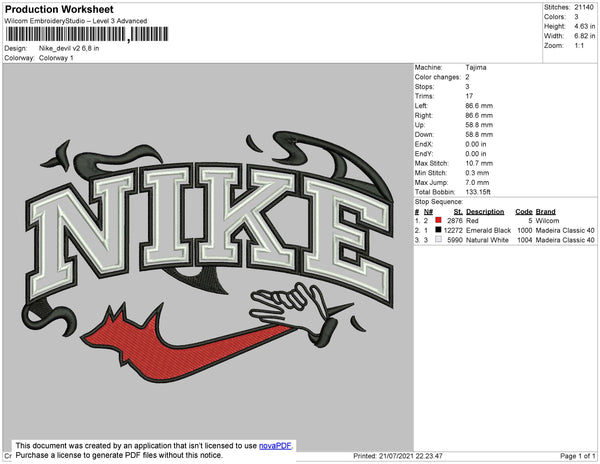The height and width of the screenshot is (464, 600).
Task: Click the novaPDF link
Action: click(x=275, y=446)
